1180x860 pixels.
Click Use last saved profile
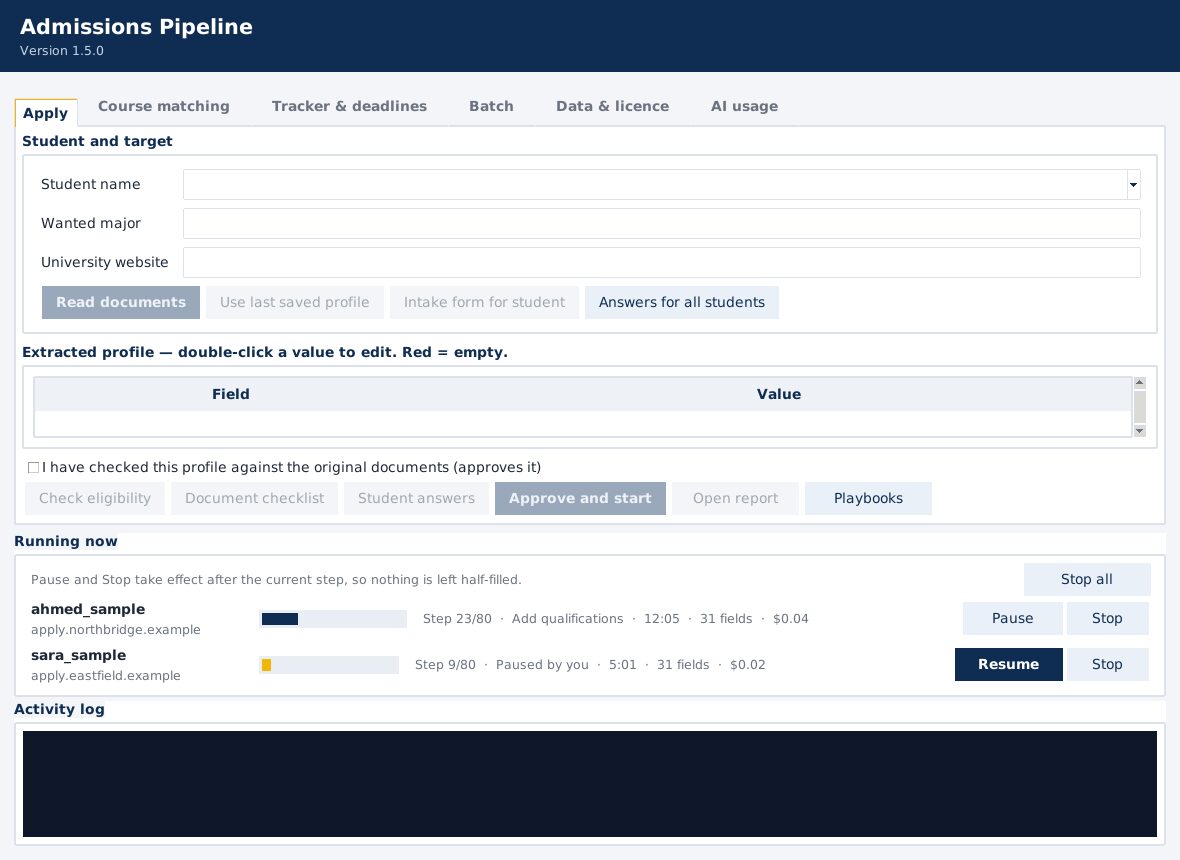click(294, 302)
